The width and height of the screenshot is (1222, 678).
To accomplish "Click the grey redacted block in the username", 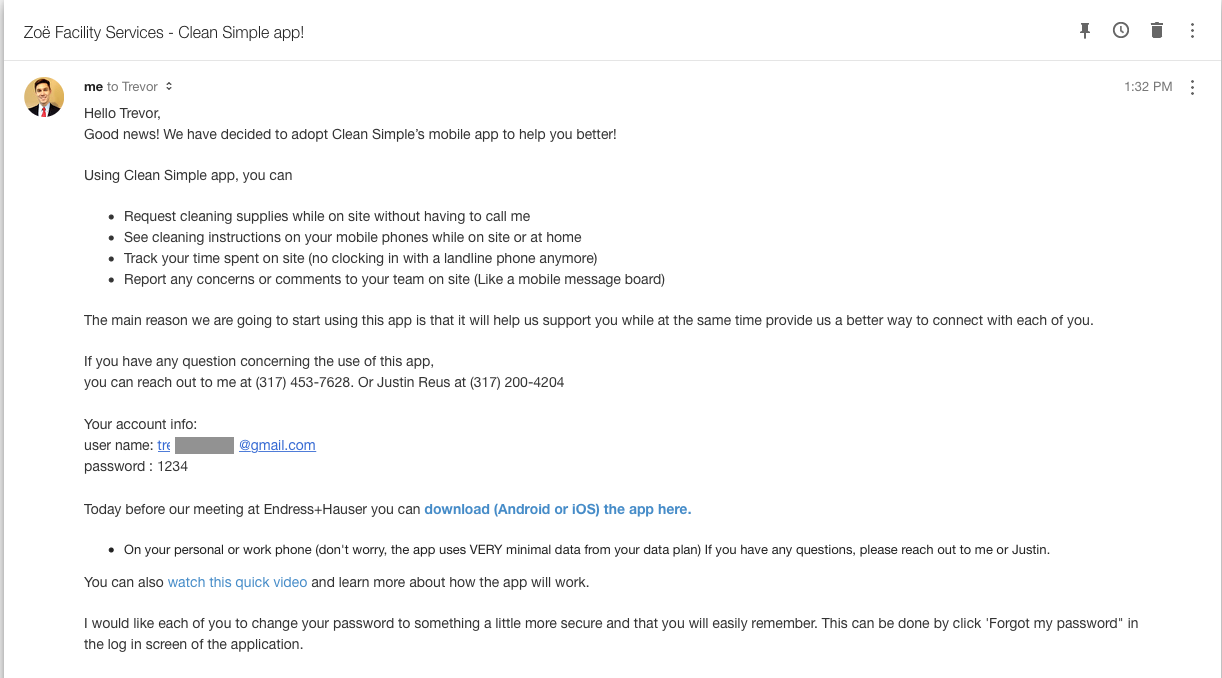I will pyautogui.click(x=204, y=445).
